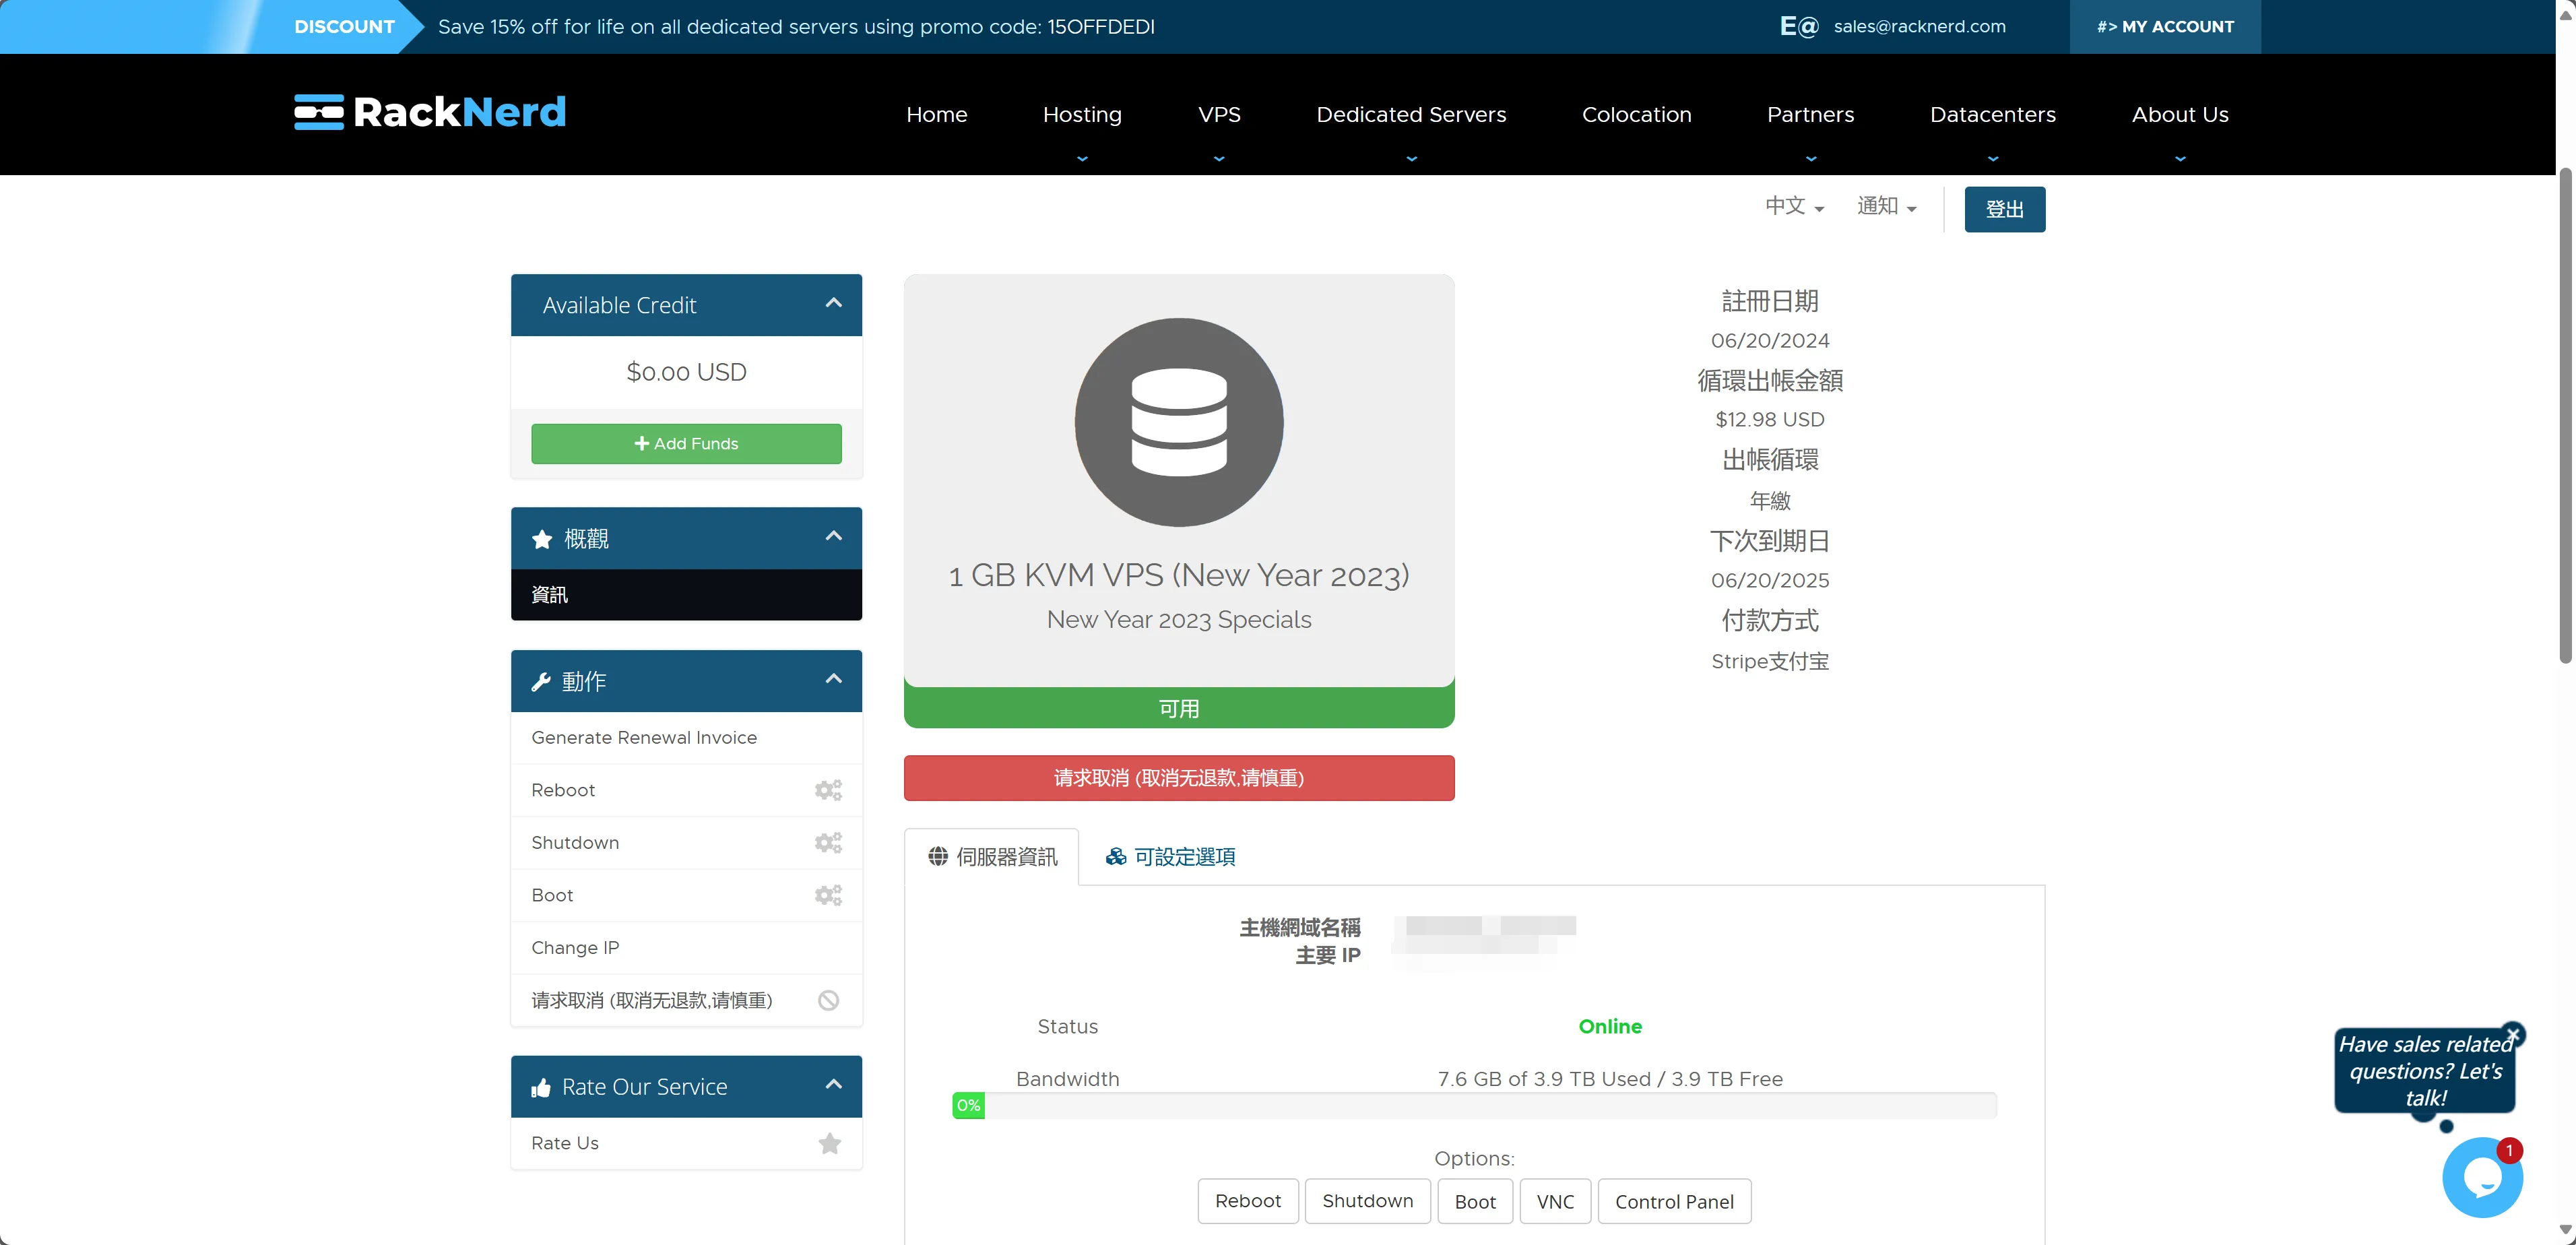
Task: Click the star icon next to Rate Us
Action: tap(829, 1143)
